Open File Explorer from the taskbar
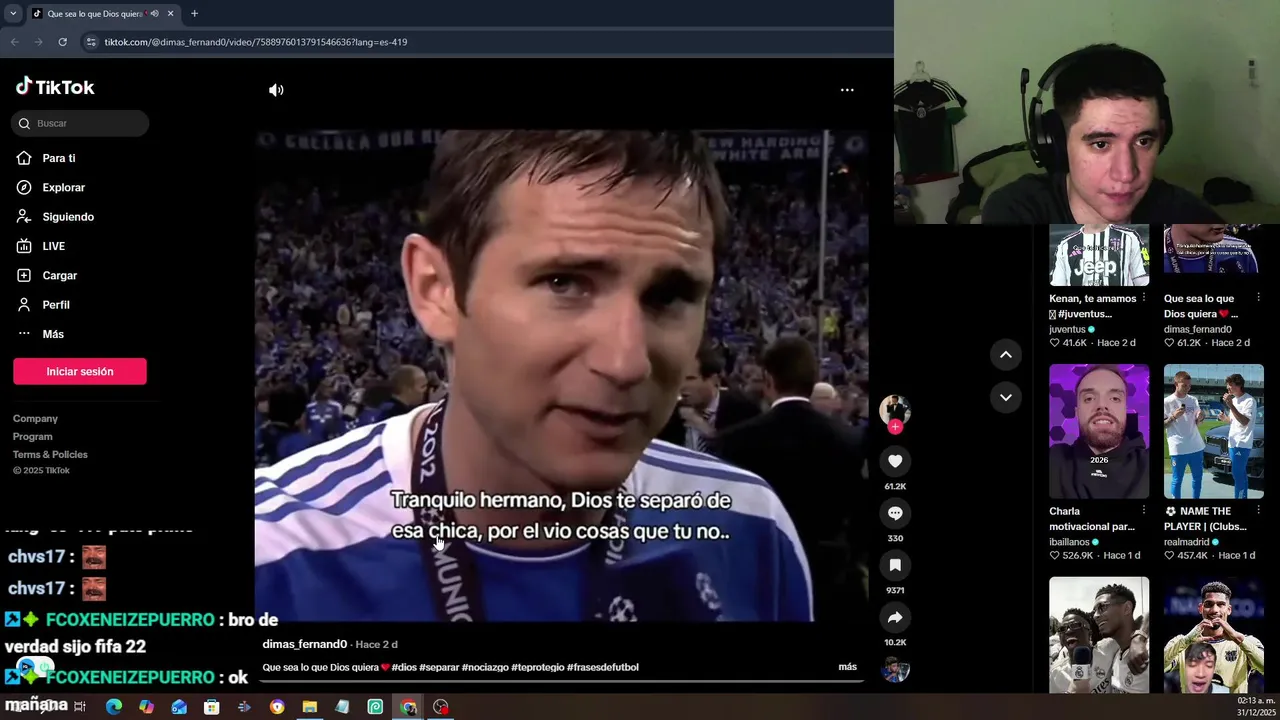Image resolution: width=1280 pixels, height=720 pixels. [310, 707]
